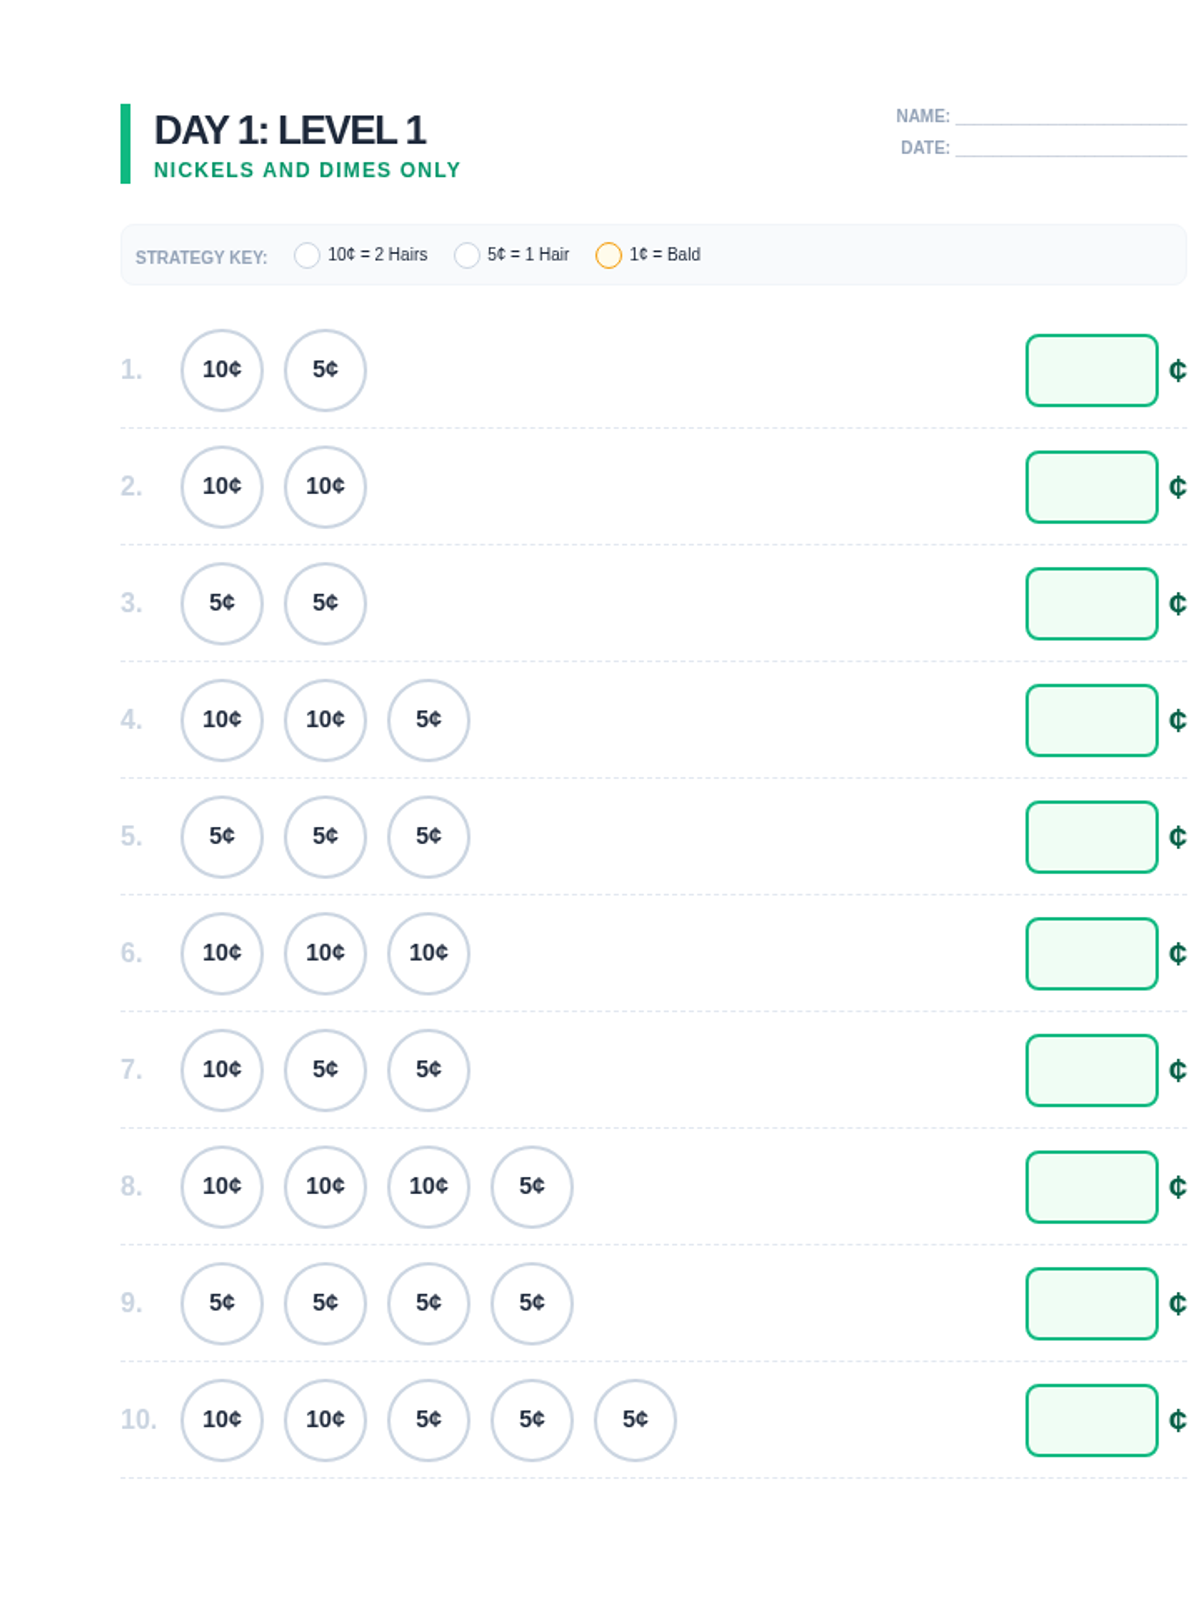The height and width of the screenshot is (1600, 1200).
Task: Click the middle 10¢ coin in problem 6
Action: tap(325, 953)
